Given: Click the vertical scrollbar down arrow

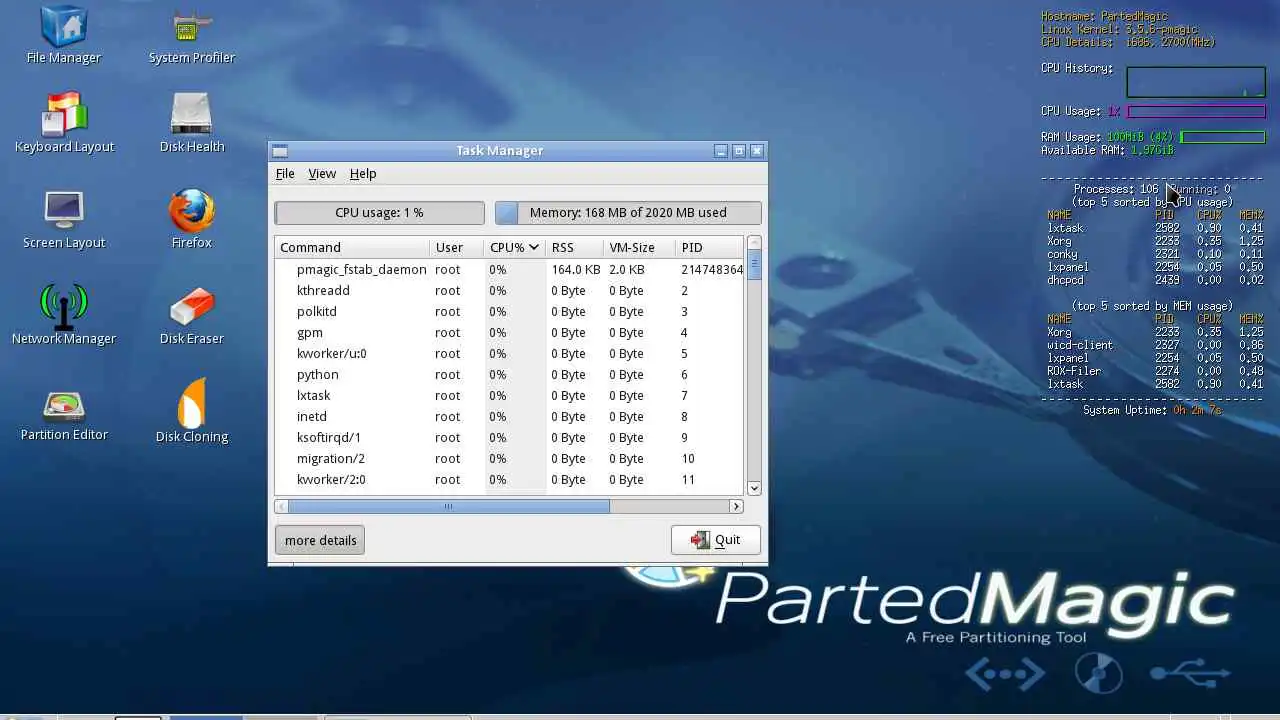Looking at the screenshot, I should 754,488.
